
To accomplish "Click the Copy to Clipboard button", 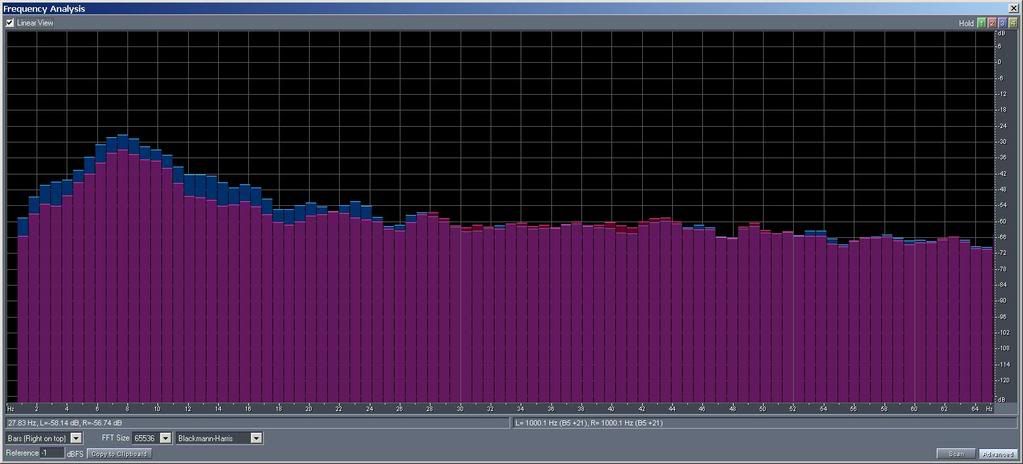I will pos(120,453).
